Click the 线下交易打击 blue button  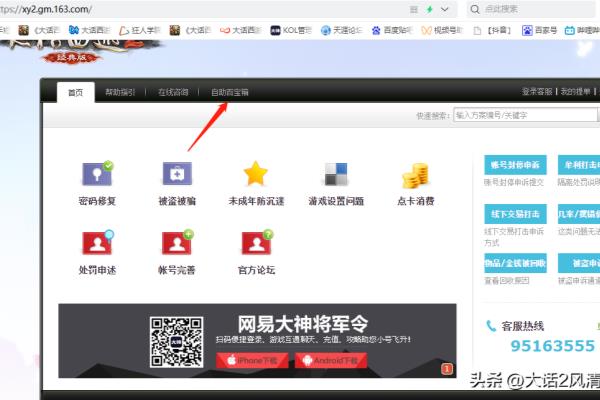click(x=515, y=214)
